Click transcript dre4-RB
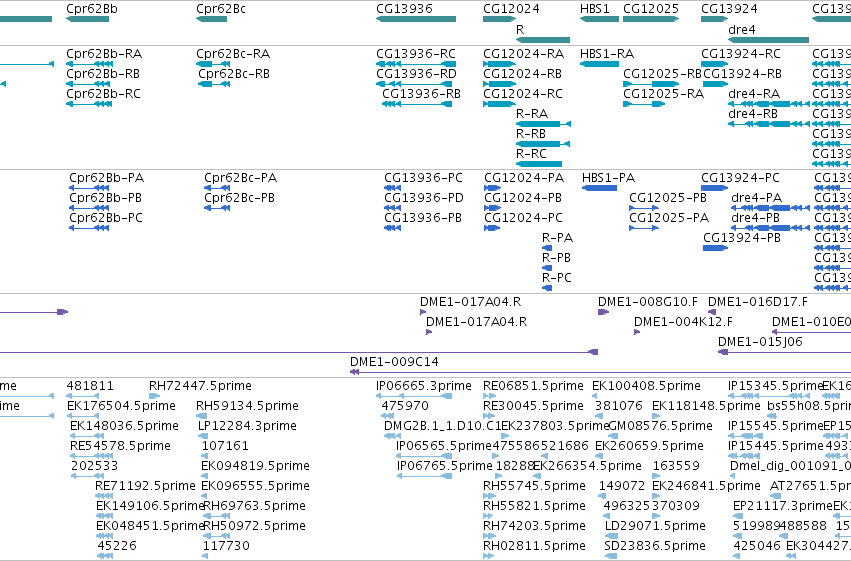Image resolution: width=851 pixels, height=561 pixels. pos(753,114)
